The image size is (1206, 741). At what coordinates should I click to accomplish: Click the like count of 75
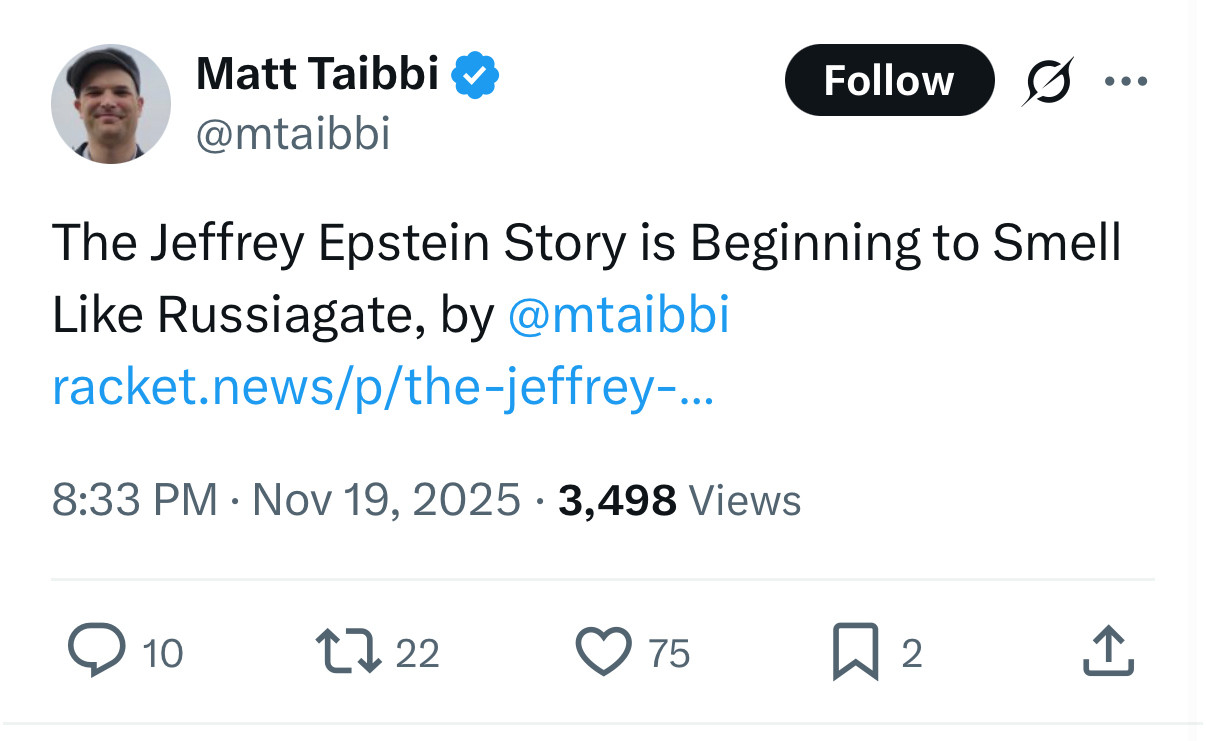[669, 654]
